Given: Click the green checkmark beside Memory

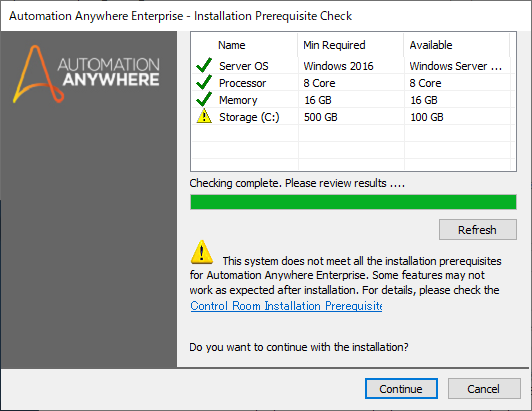Looking at the screenshot, I should click(204, 99).
